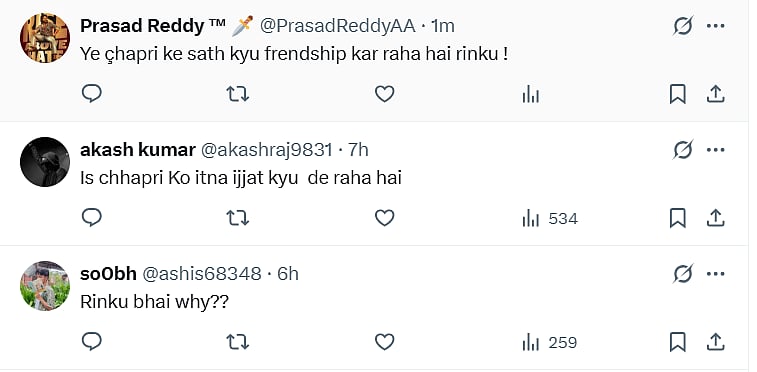Screen dimensions: 757x372
Task: Open more options for Prasad Reddy's tweet
Action: [x=715, y=26]
